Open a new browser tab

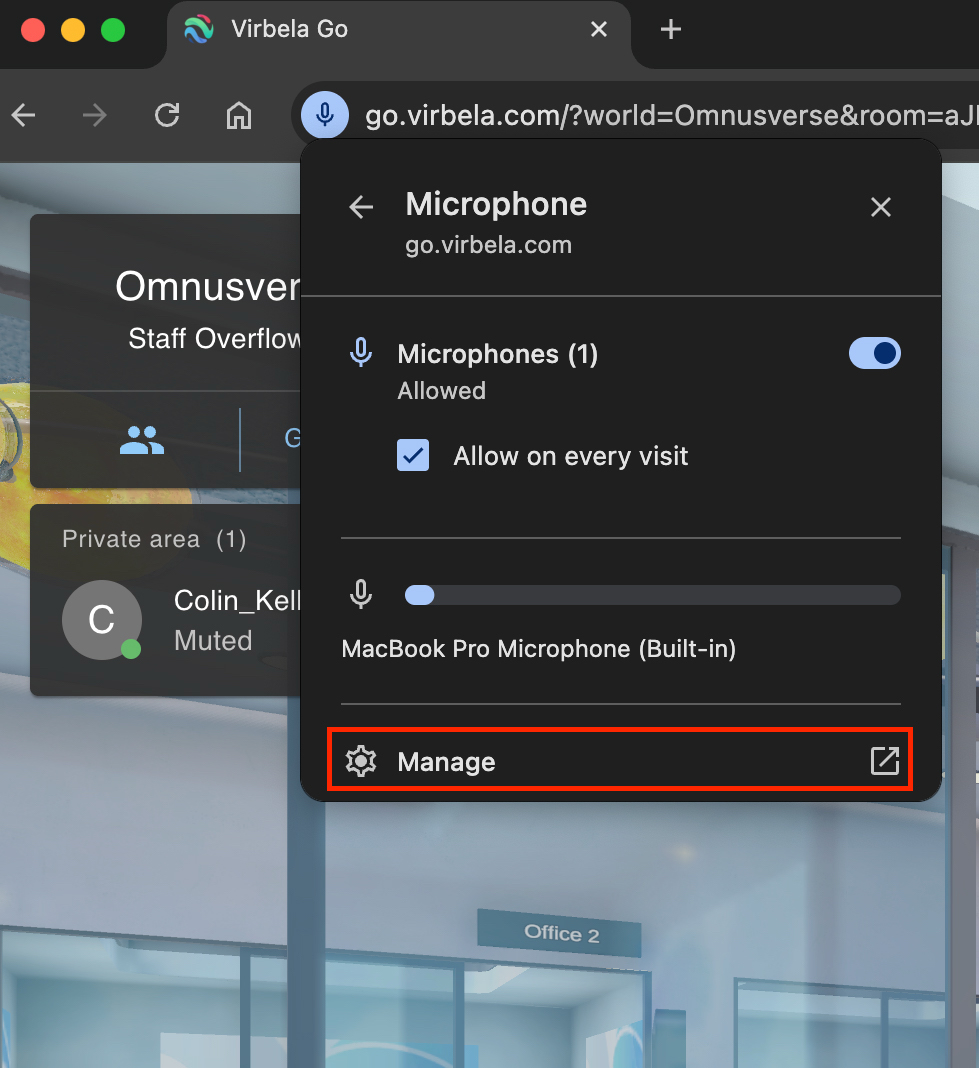pos(671,30)
